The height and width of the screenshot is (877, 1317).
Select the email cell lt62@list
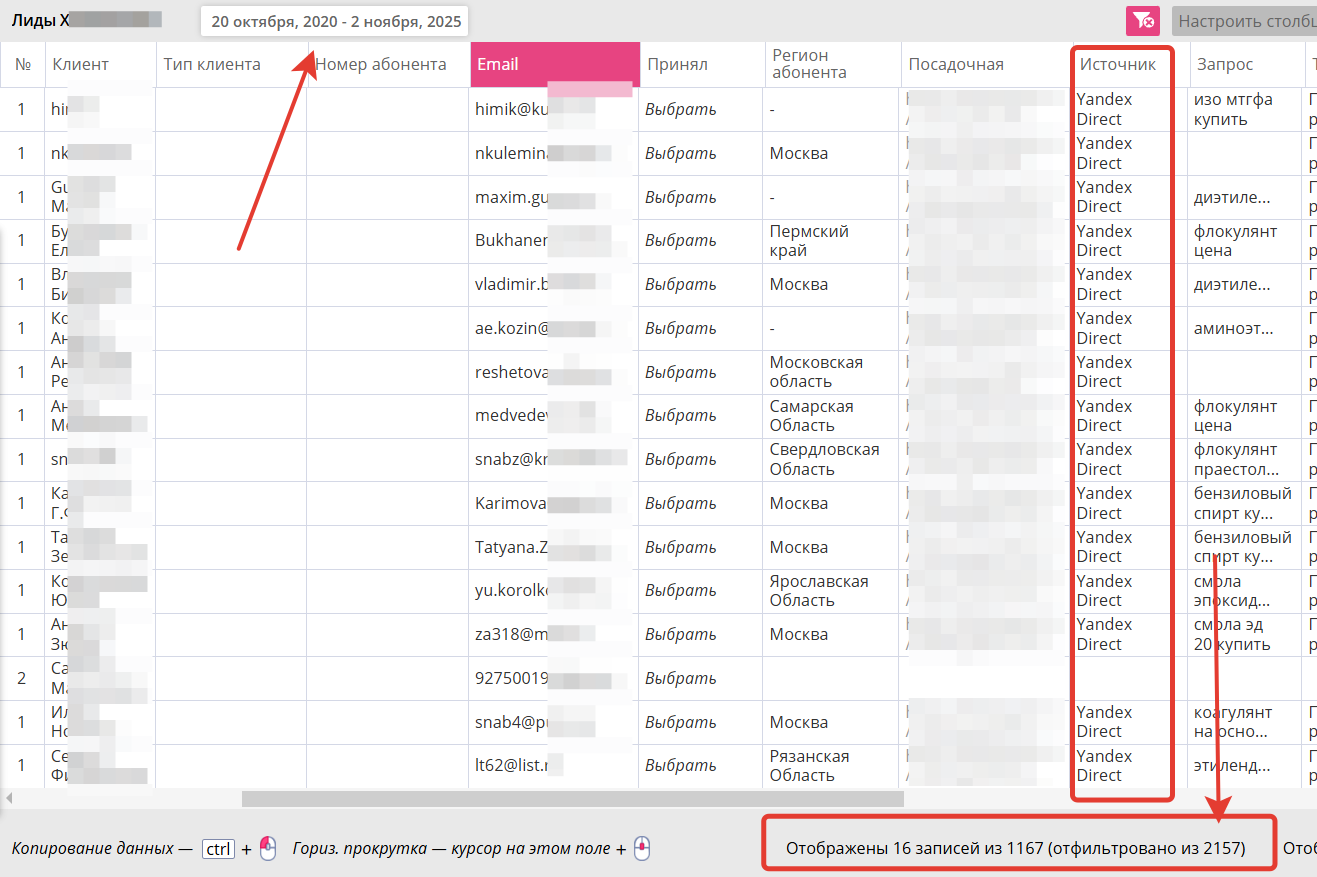[x=555, y=766]
